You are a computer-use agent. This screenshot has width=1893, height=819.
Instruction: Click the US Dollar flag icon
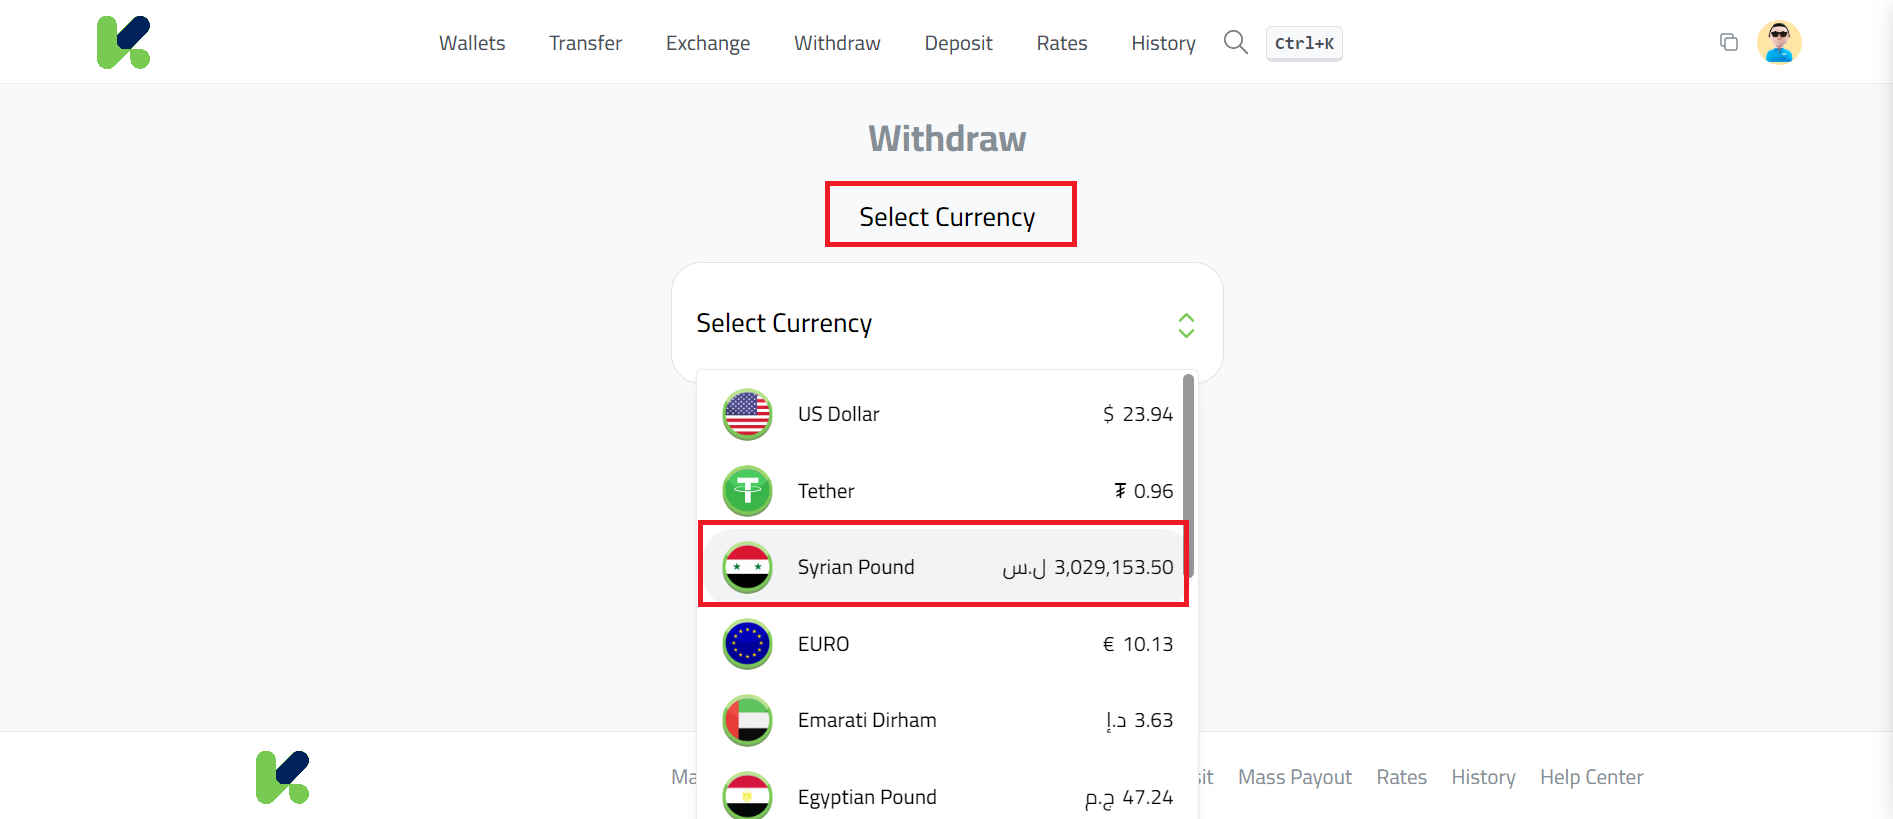[746, 414]
